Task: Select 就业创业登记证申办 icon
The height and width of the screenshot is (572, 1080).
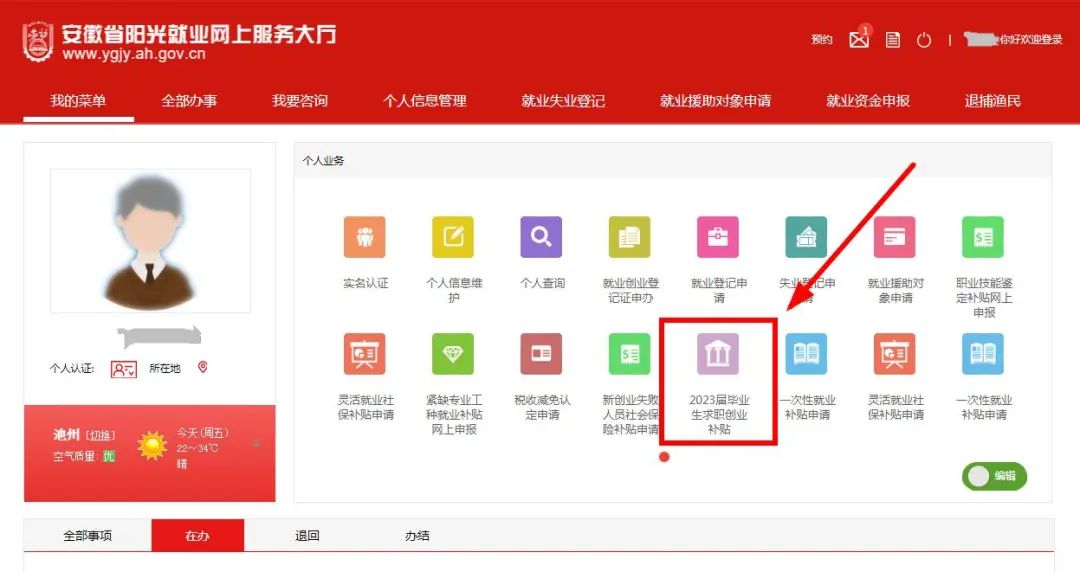Action: click(x=630, y=237)
